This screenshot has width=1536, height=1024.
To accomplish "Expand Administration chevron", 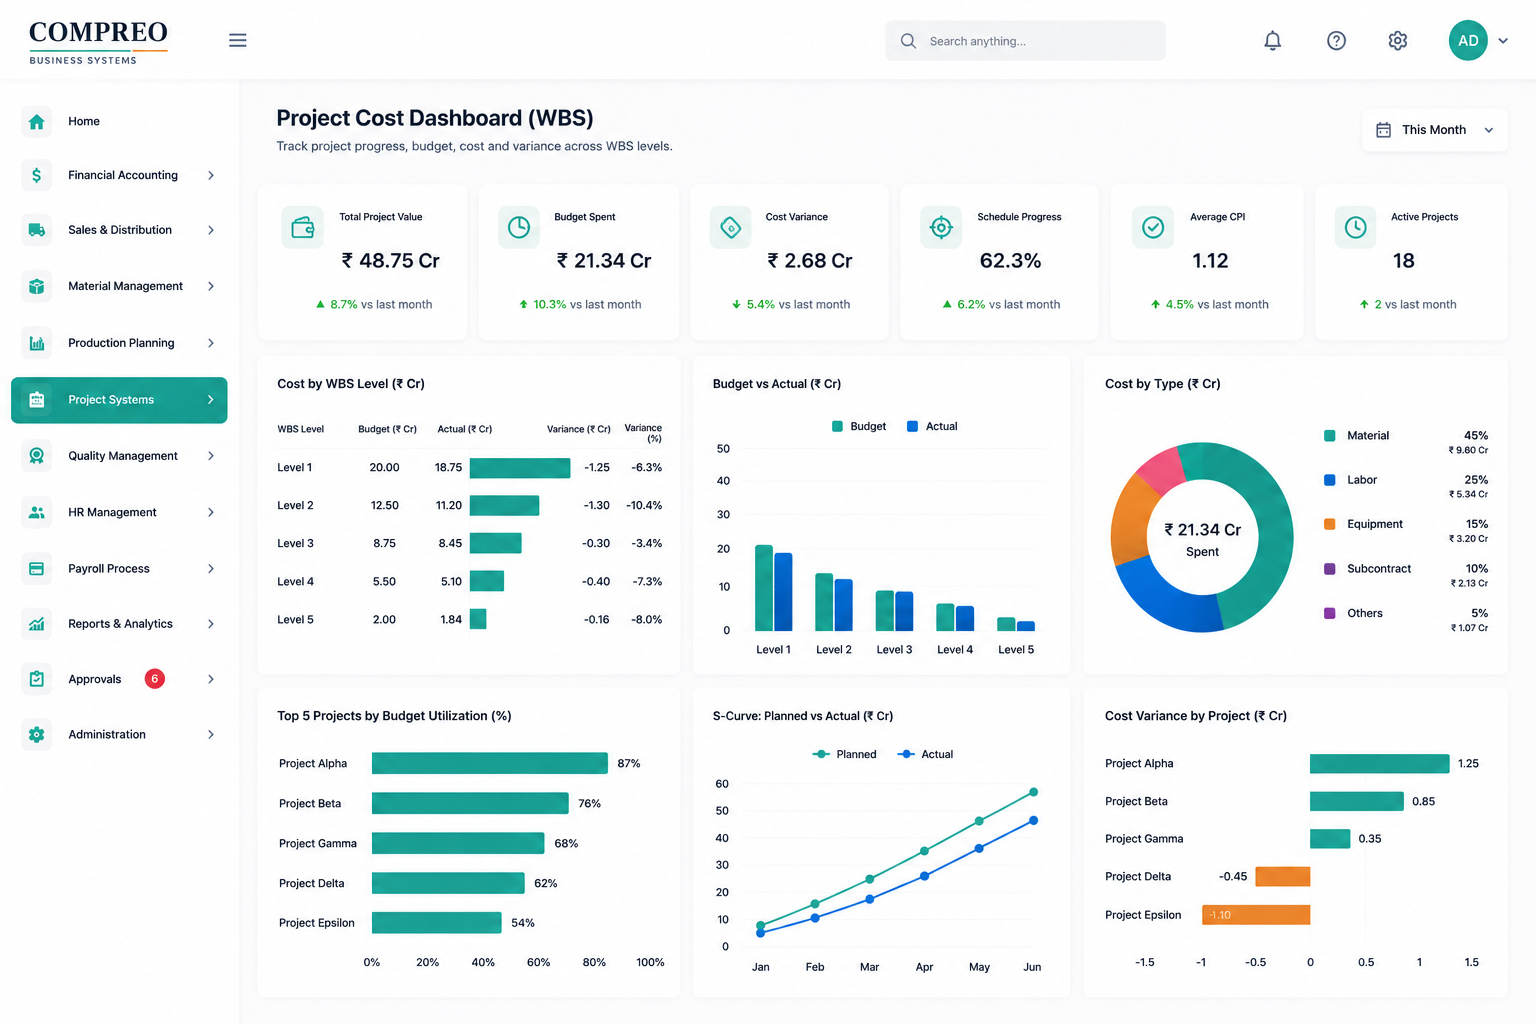I will (211, 734).
